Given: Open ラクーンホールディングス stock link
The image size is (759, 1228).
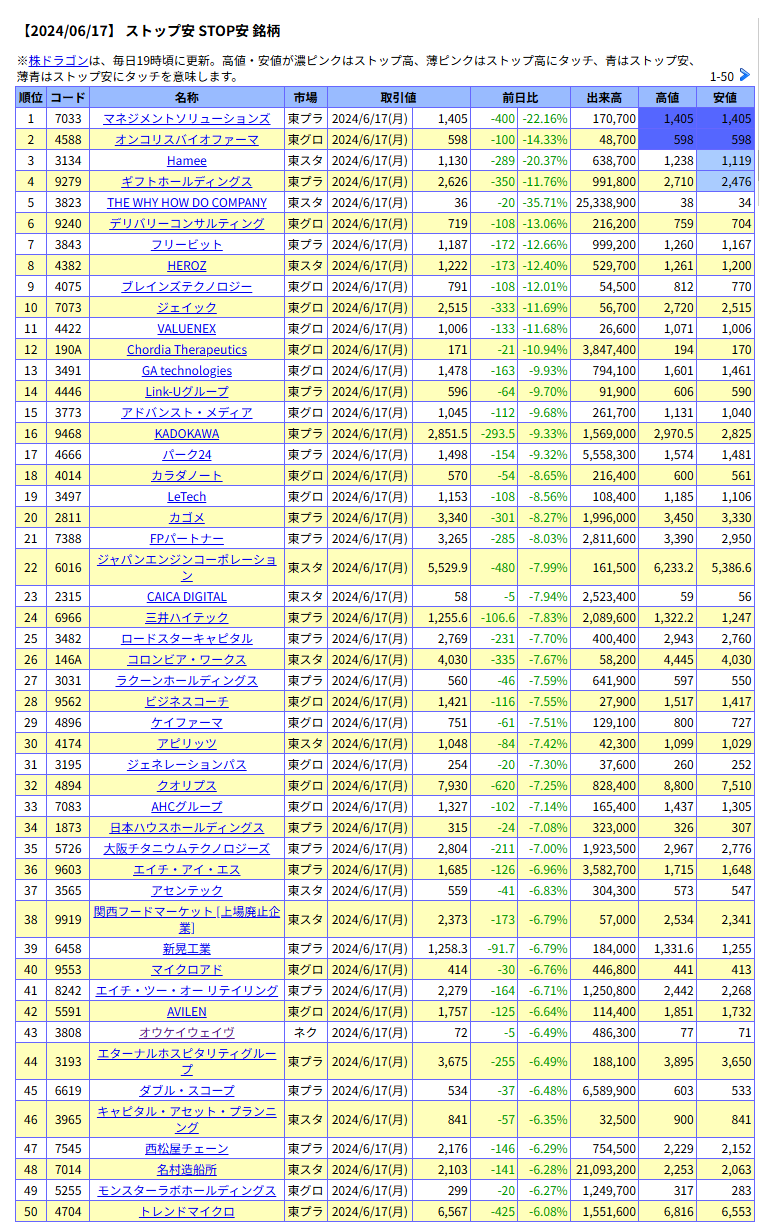Looking at the screenshot, I should (187, 680).
